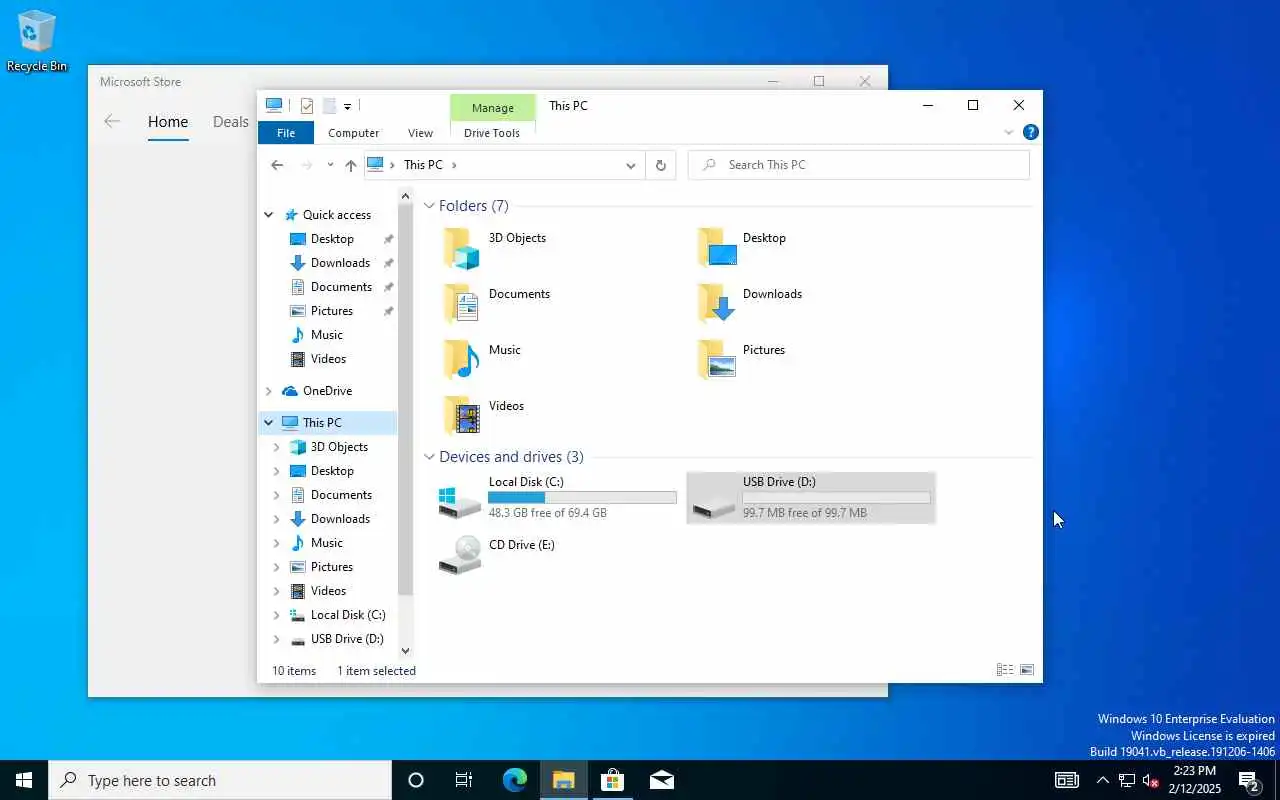Open the File ribbon tab
1280x800 pixels.
pyautogui.click(x=286, y=133)
